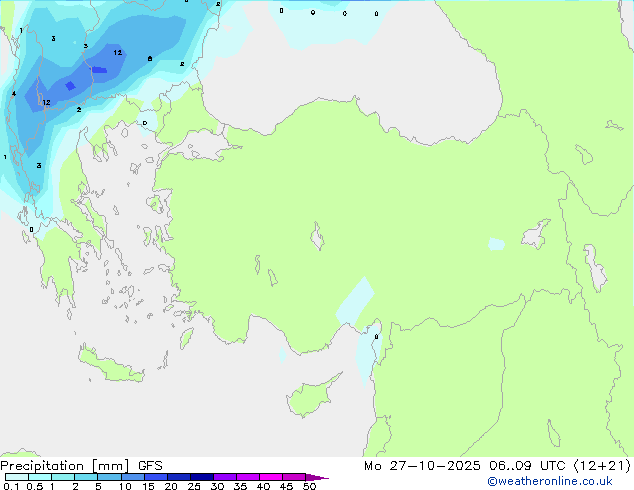Click the 0.1–0.5 mm legend swatch

pyautogui.click(x=17, y=477)
